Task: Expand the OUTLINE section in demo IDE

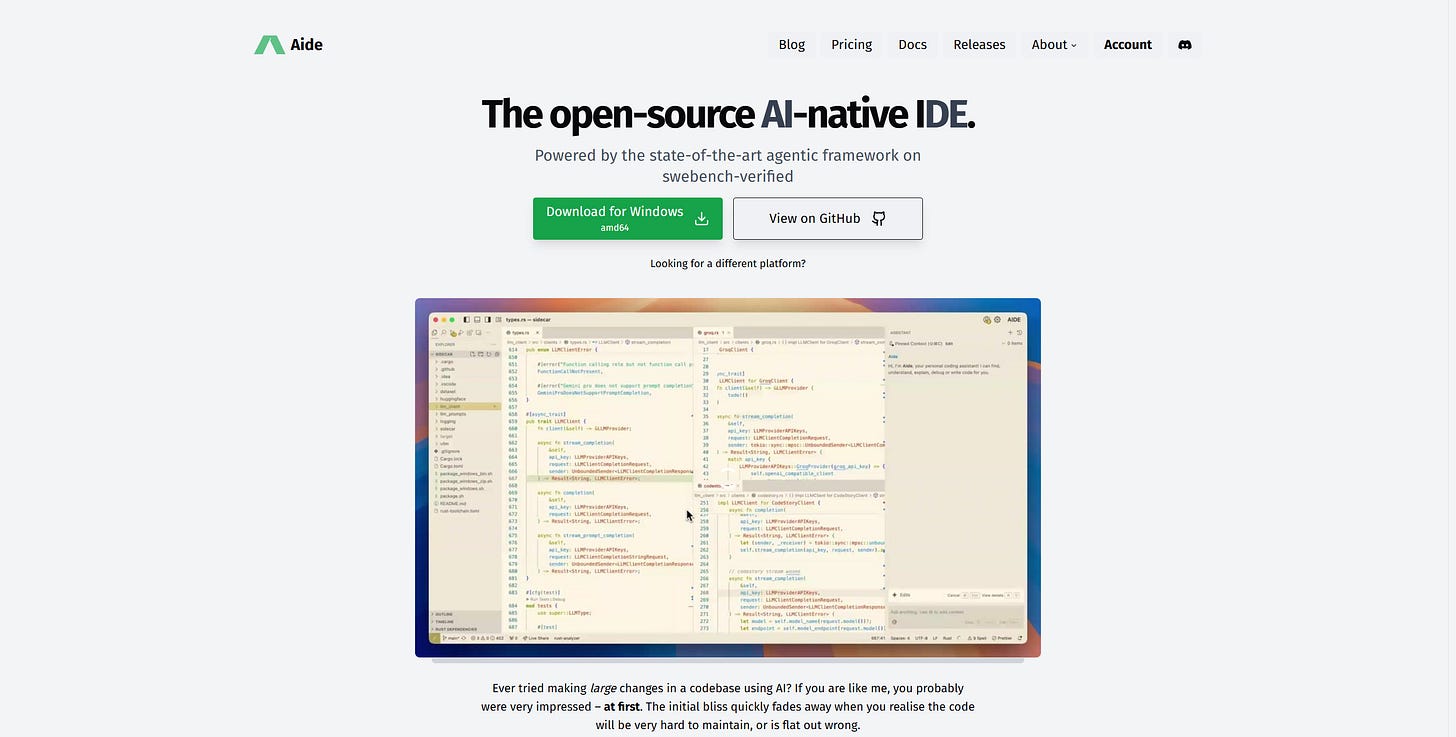Action: point(465,614)
